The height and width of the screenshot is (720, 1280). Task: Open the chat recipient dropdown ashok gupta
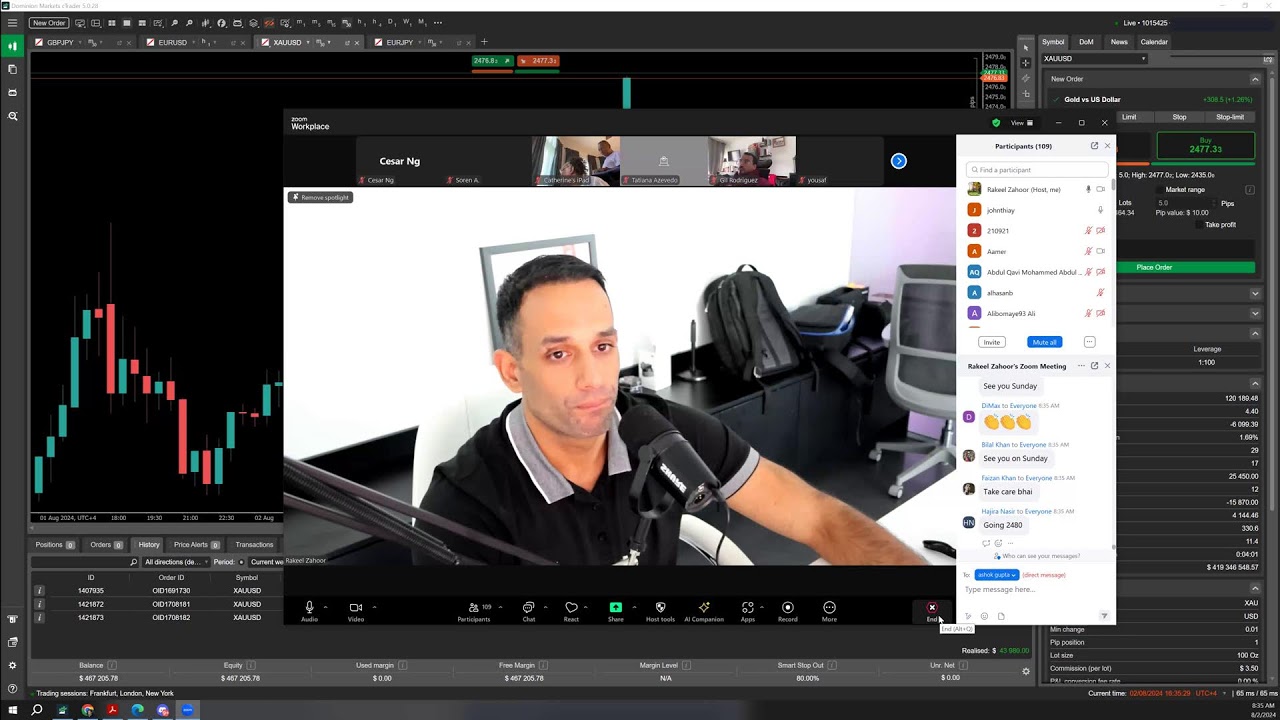pos(997,575)
